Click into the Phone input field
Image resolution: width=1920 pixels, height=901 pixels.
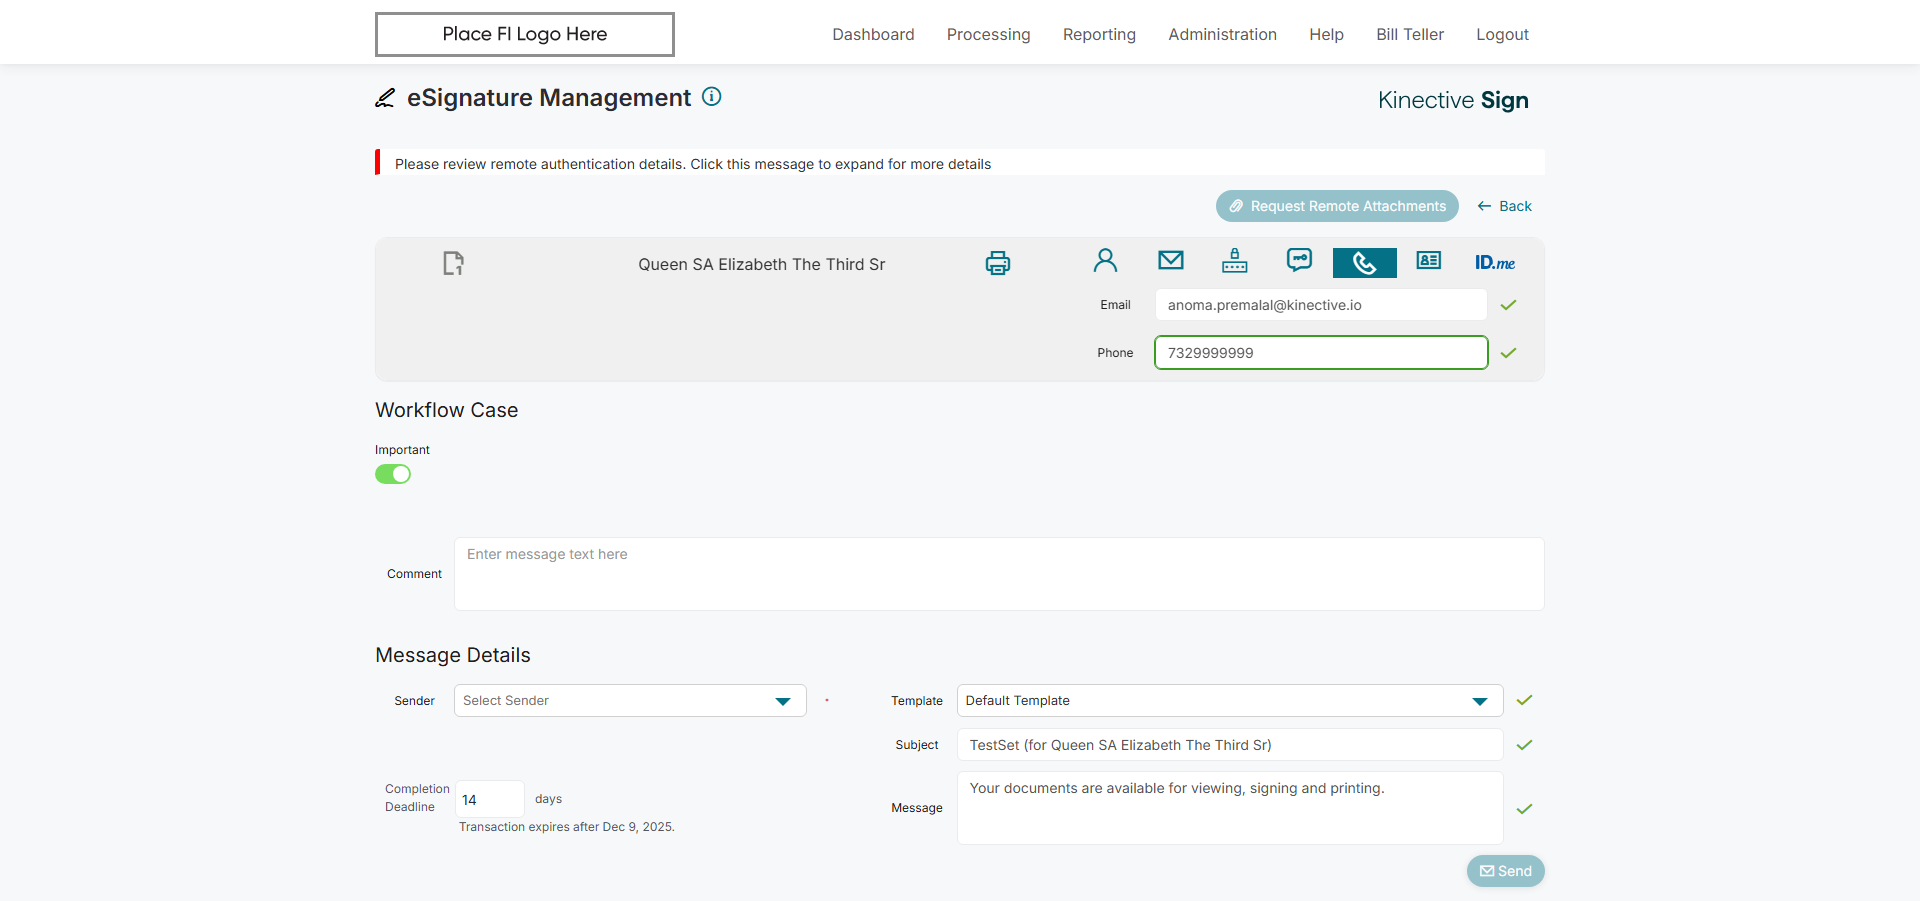tap(1321, 353)
